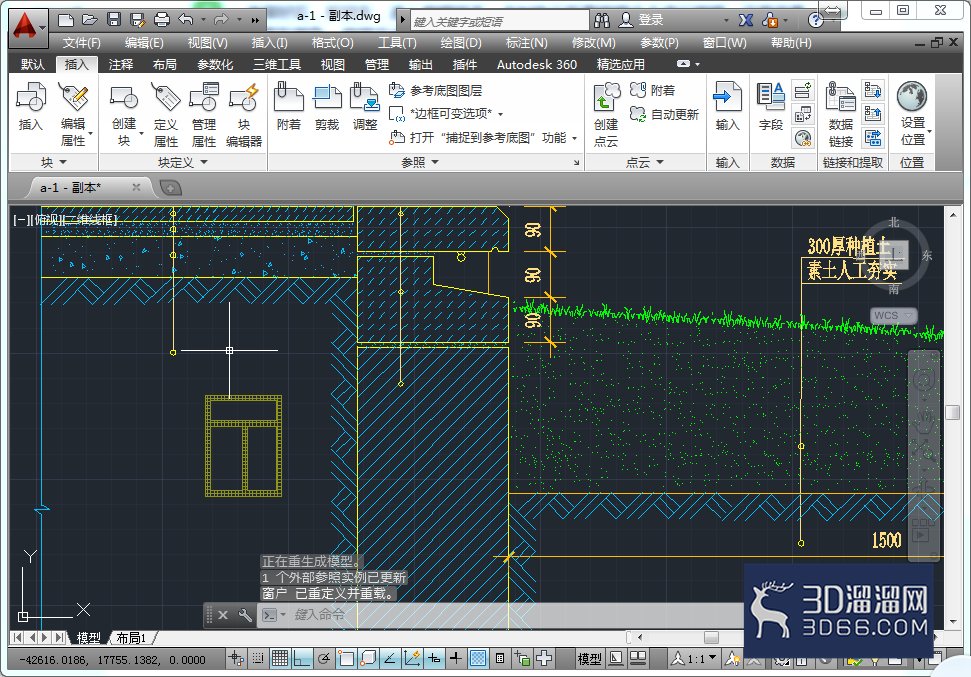Open the 修改(M) menu
971x677 pixels.
point(593,43)
